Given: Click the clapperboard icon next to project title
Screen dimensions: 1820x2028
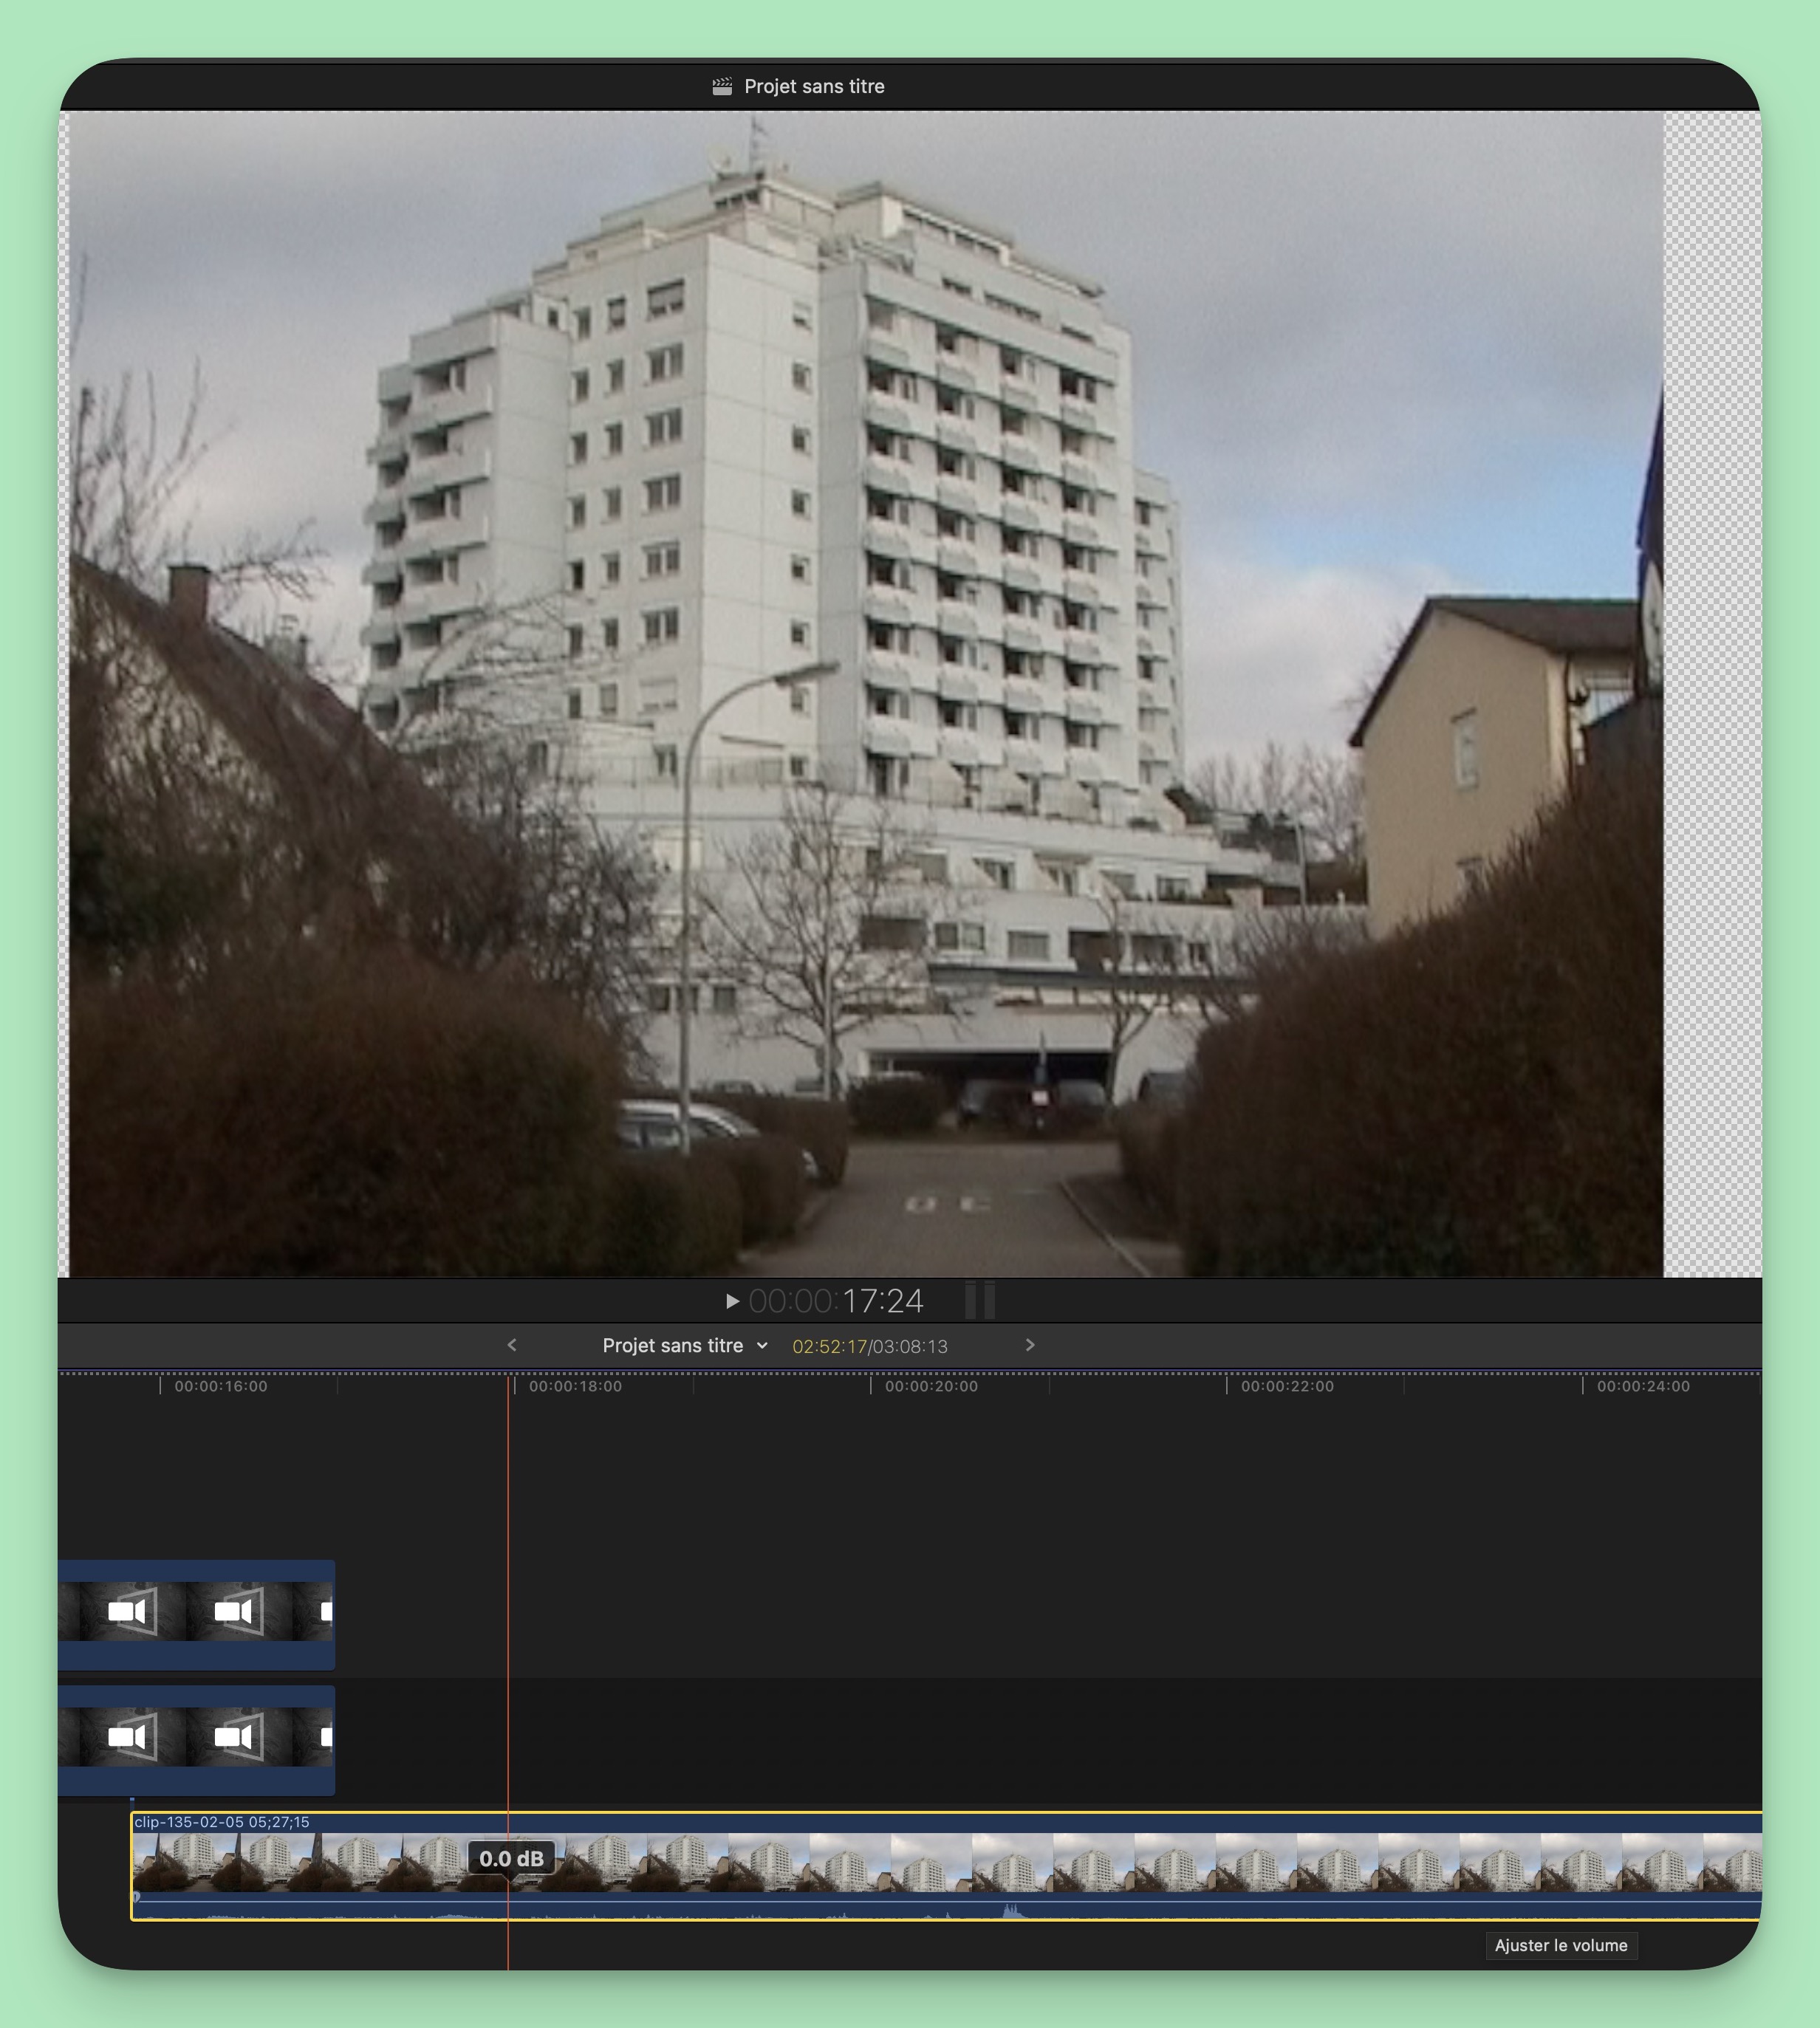Looking at the screenshot, I should [x=722, y=87].
